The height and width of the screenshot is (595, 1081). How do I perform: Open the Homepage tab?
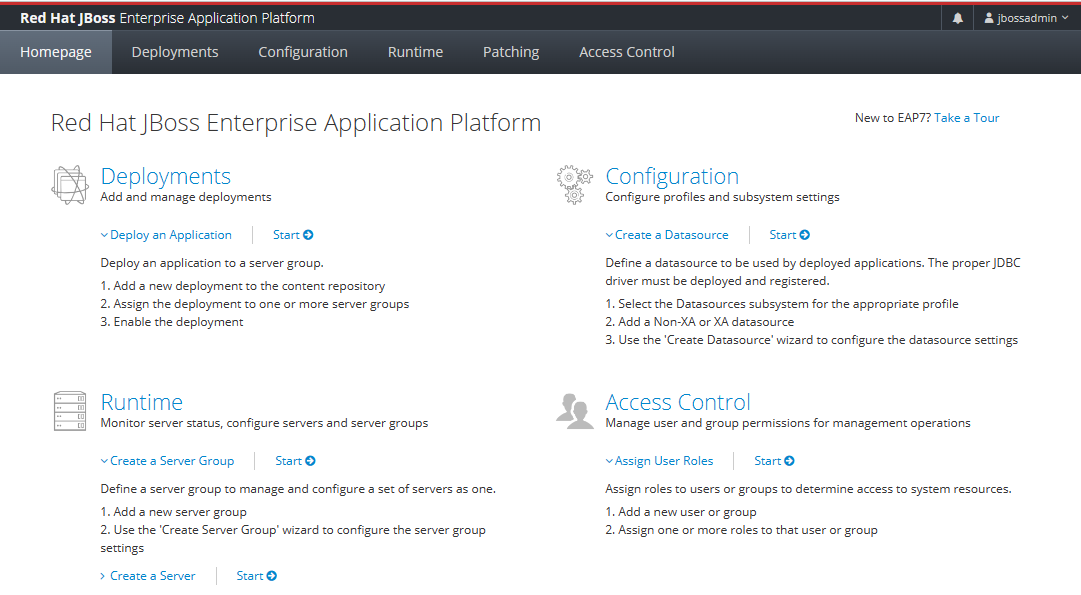tap(56, 52)
